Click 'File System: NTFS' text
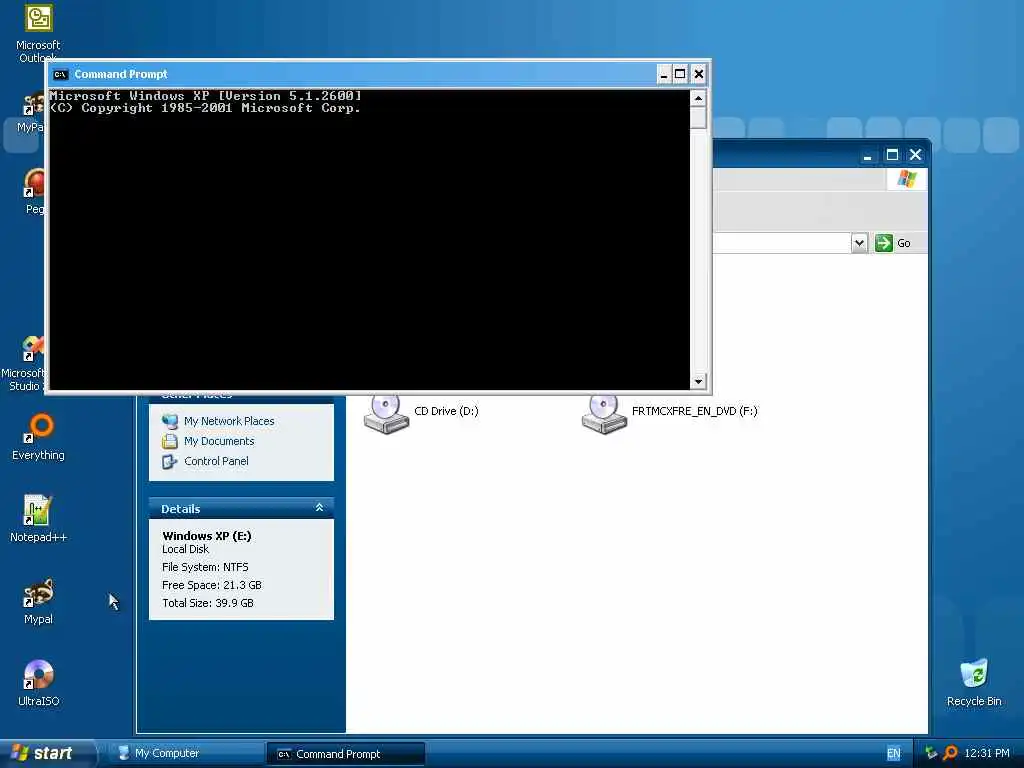Viewport: 1024px width, 768px height. [205, 567]
